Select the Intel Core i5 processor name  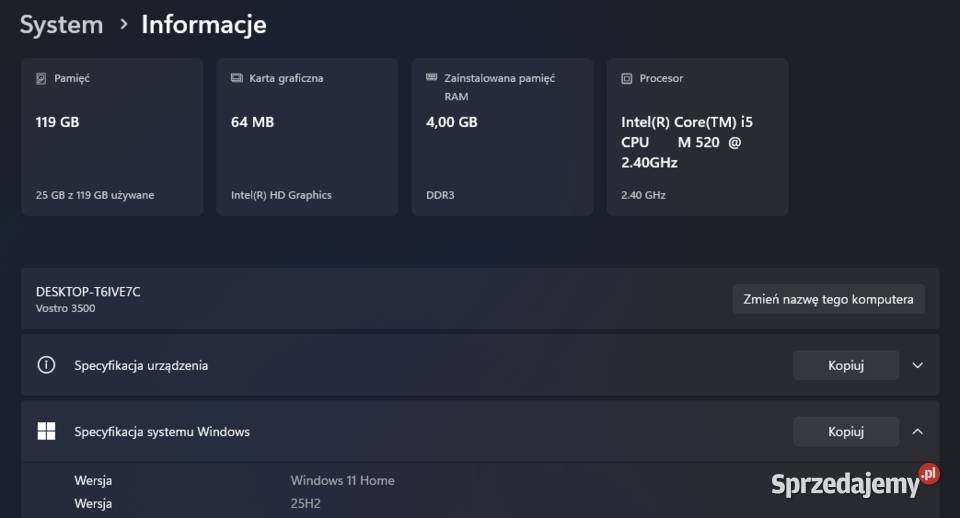pyautogui.click(x=686, y=141)
